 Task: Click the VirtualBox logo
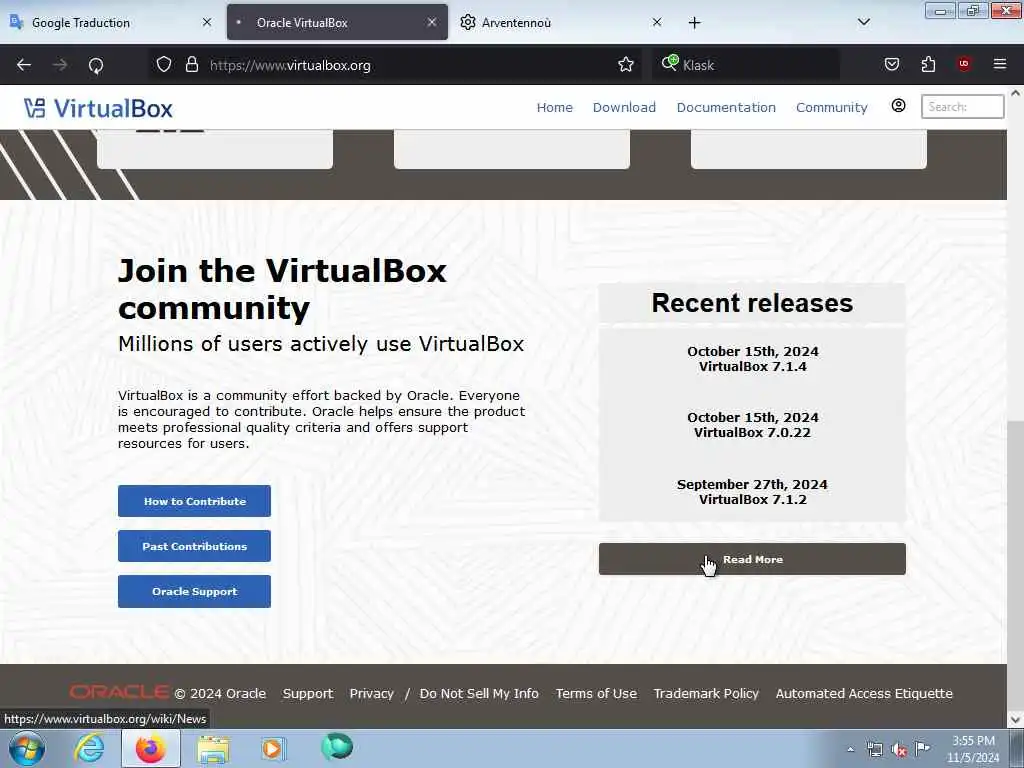(x=98, y=108)
